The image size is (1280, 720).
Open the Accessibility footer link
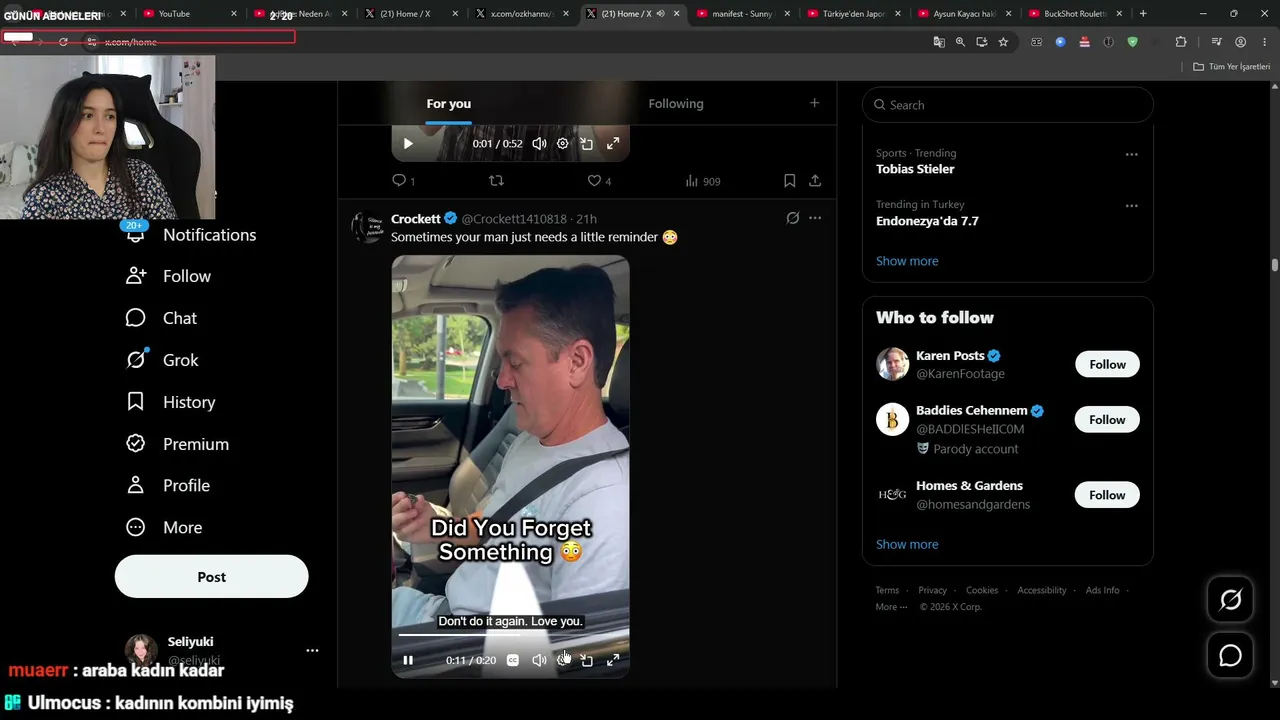point(1042,590)
